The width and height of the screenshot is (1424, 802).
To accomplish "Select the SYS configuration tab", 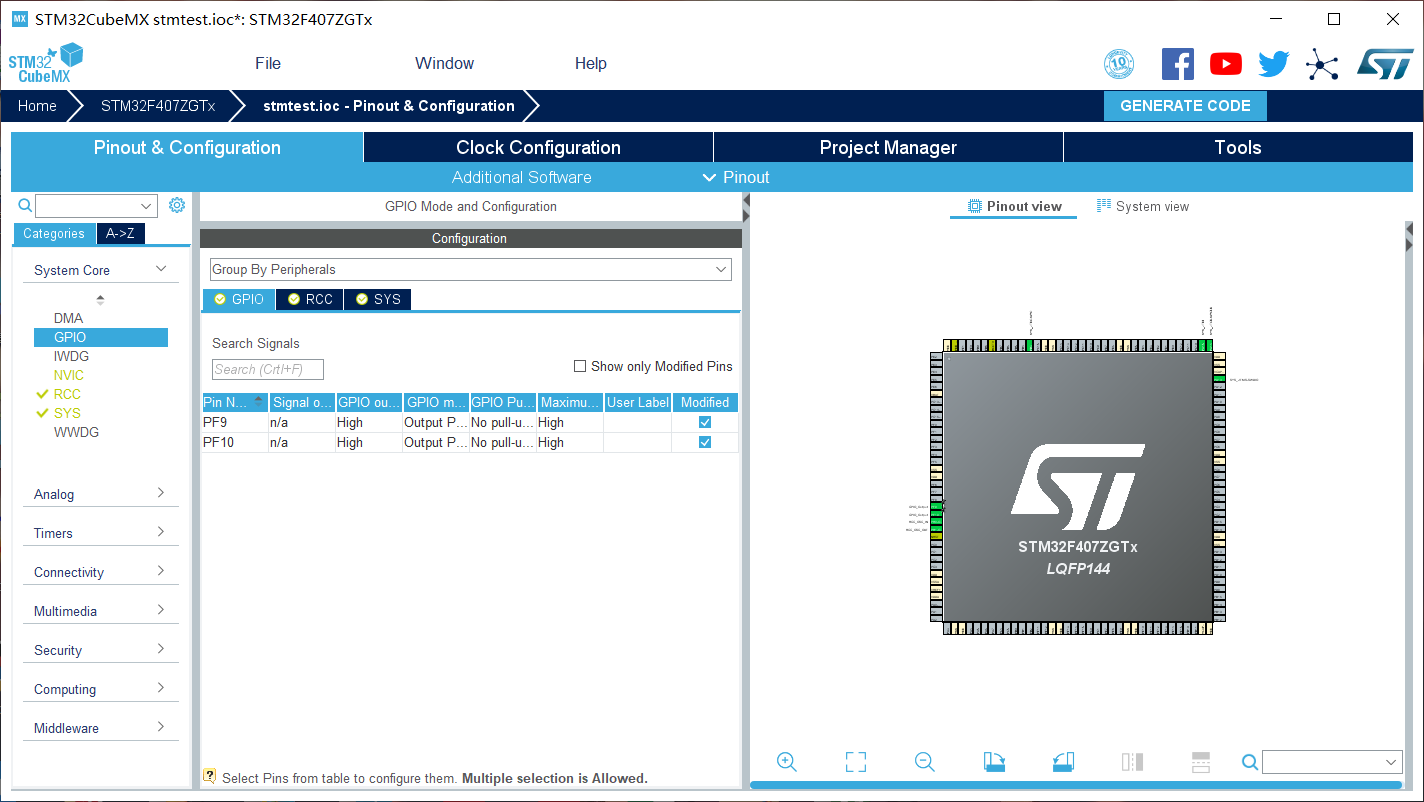I will [377, 299].
